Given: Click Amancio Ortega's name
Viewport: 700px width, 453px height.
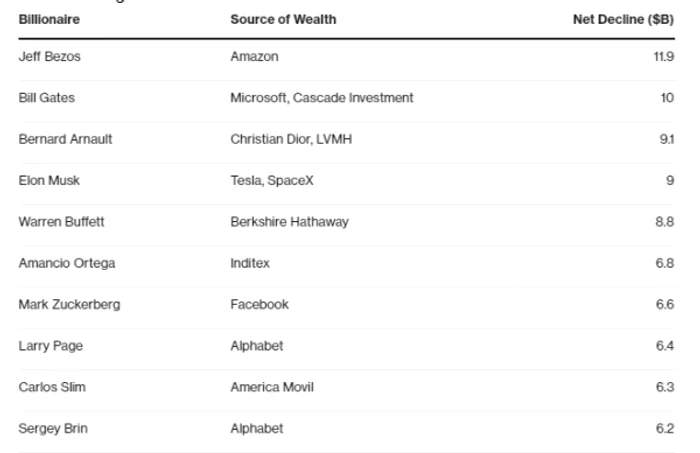Looking at the screenshot, I should coord(67,263).
